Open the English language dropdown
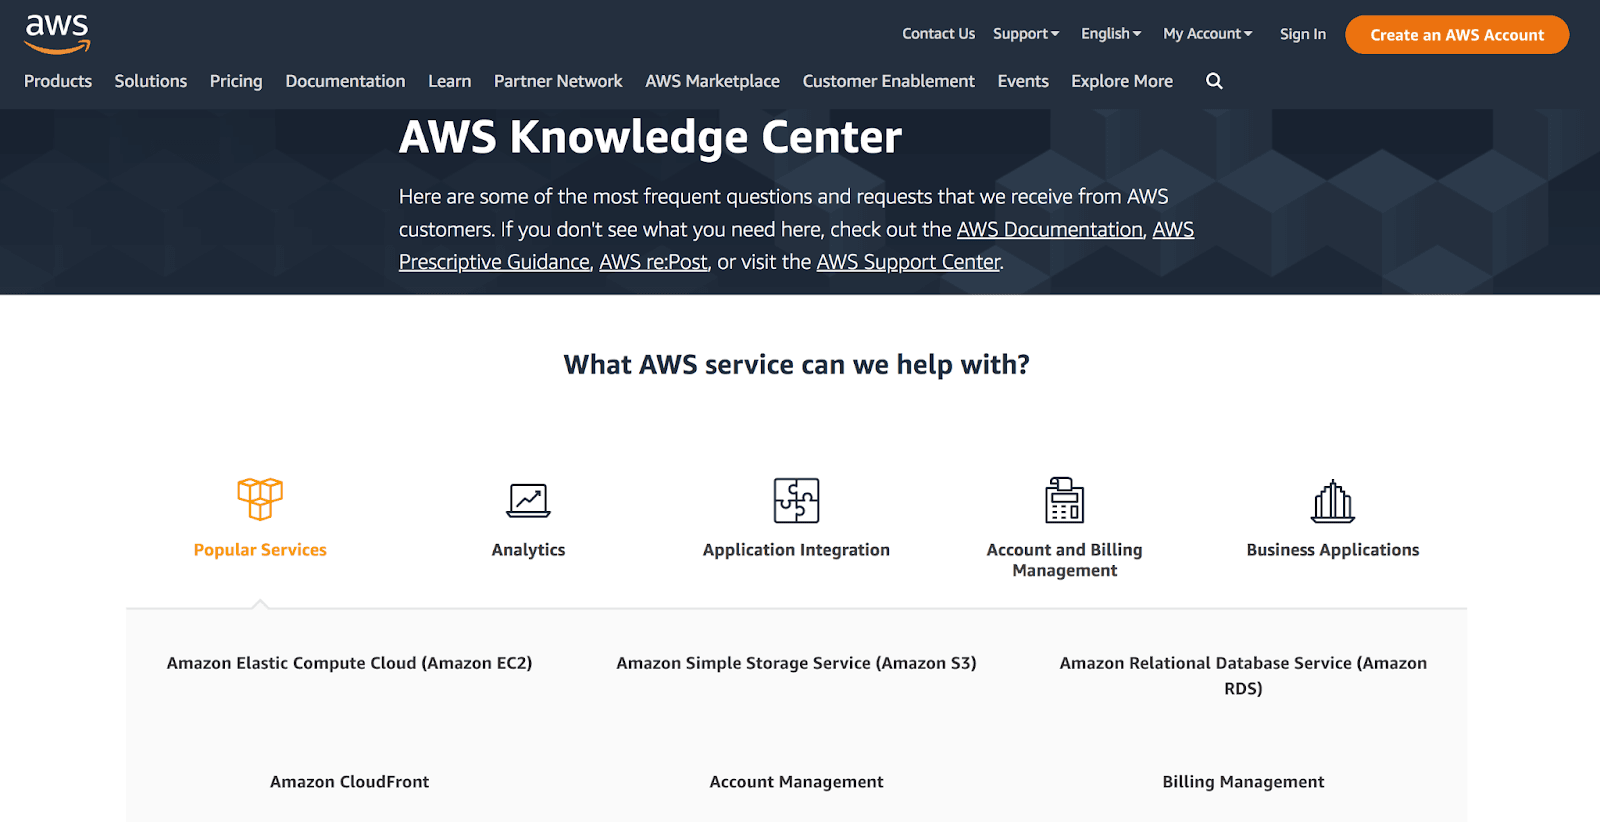 coord(1110,34)
